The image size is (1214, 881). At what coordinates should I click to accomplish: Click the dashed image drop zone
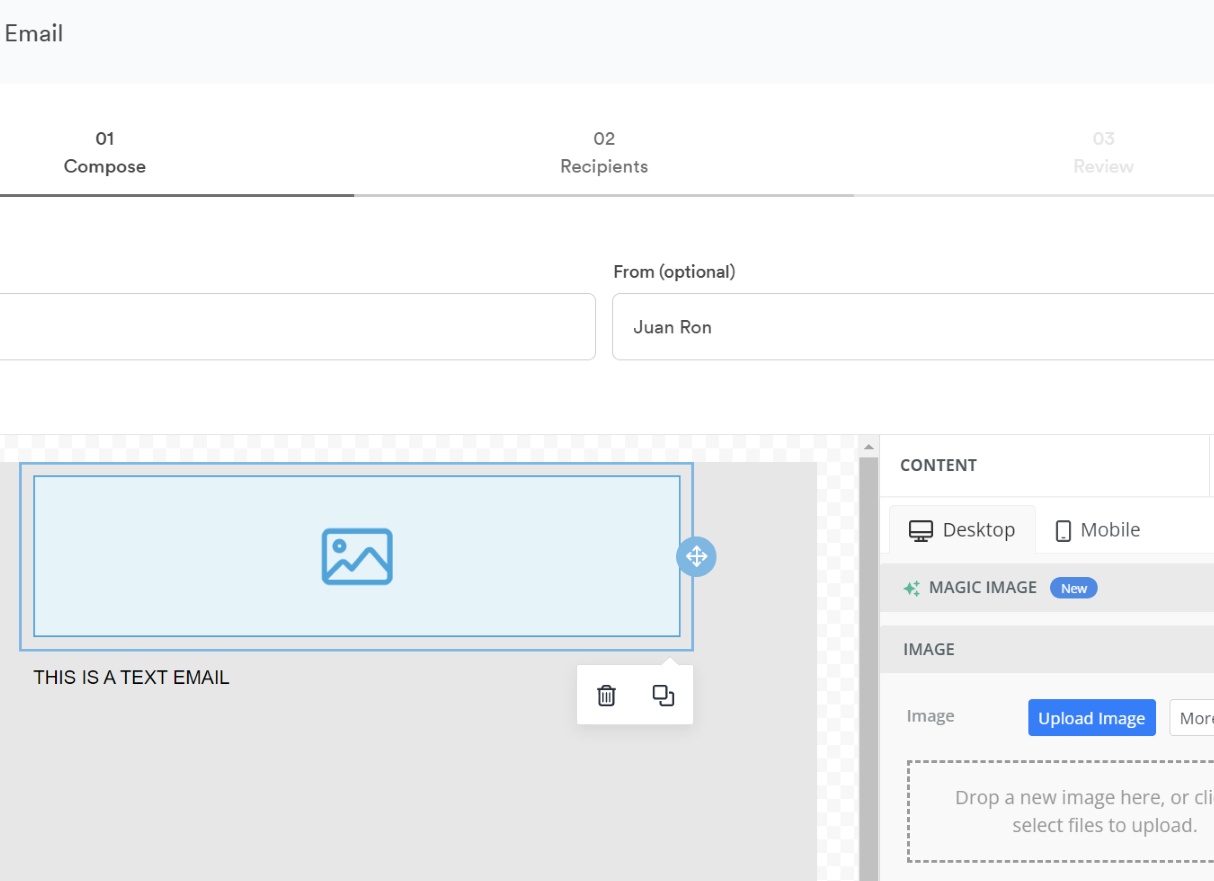1060,811
